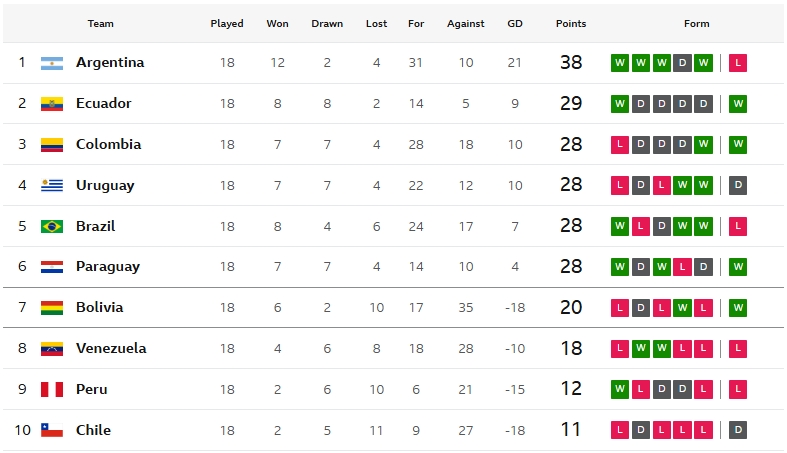Click the Chile flag icon
The width and height of the screenshot is (787, 453).
(x=52, y=430)
